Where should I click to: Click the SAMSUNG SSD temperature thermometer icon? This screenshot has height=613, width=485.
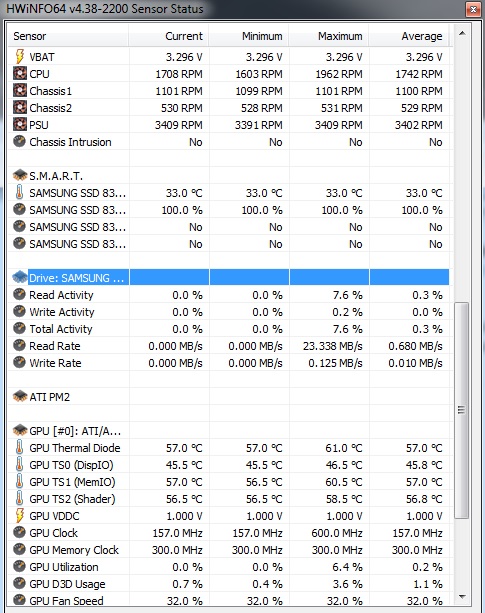coord(20,193)
